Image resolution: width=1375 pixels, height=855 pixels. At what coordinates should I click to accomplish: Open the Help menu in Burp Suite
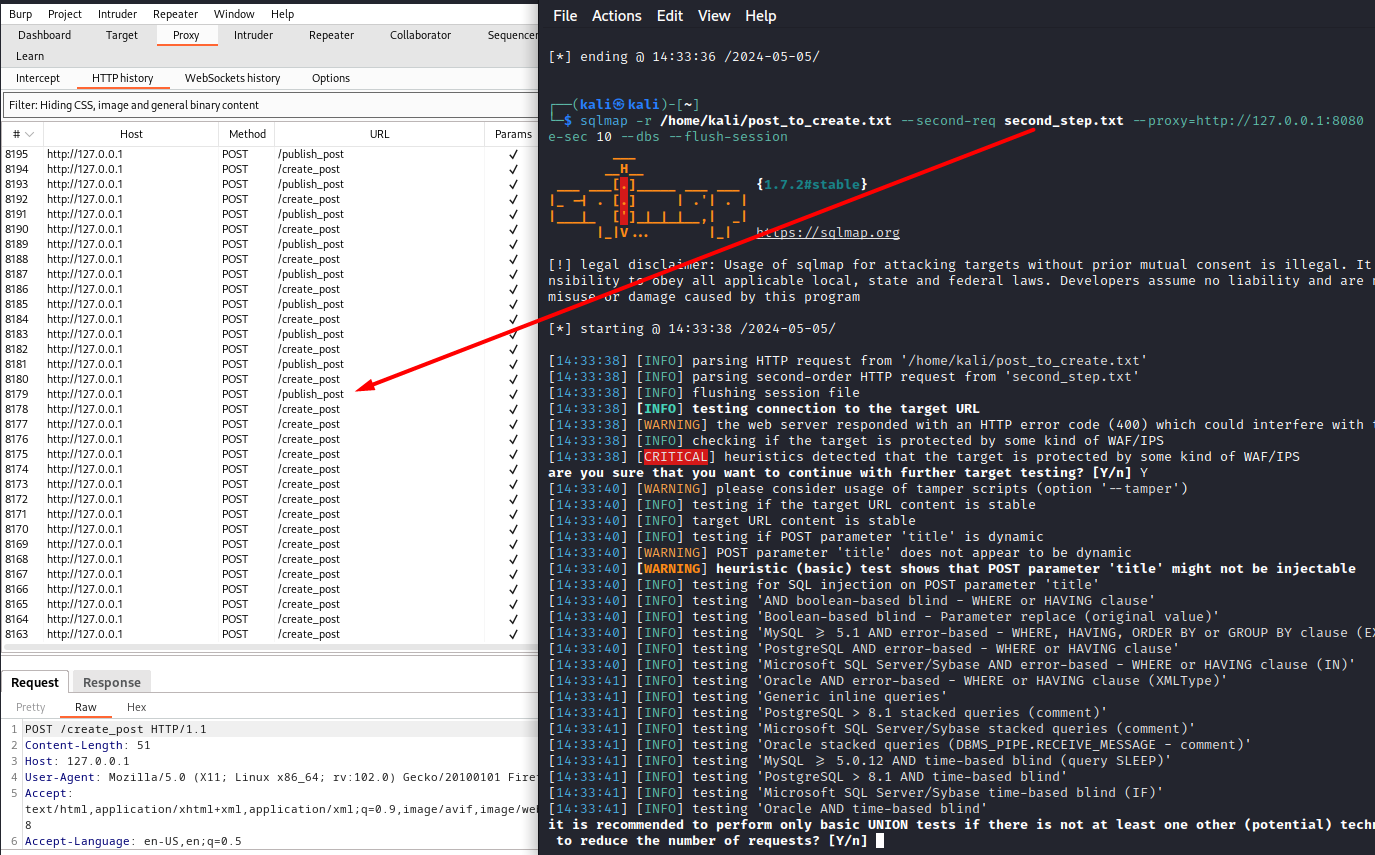283,14
